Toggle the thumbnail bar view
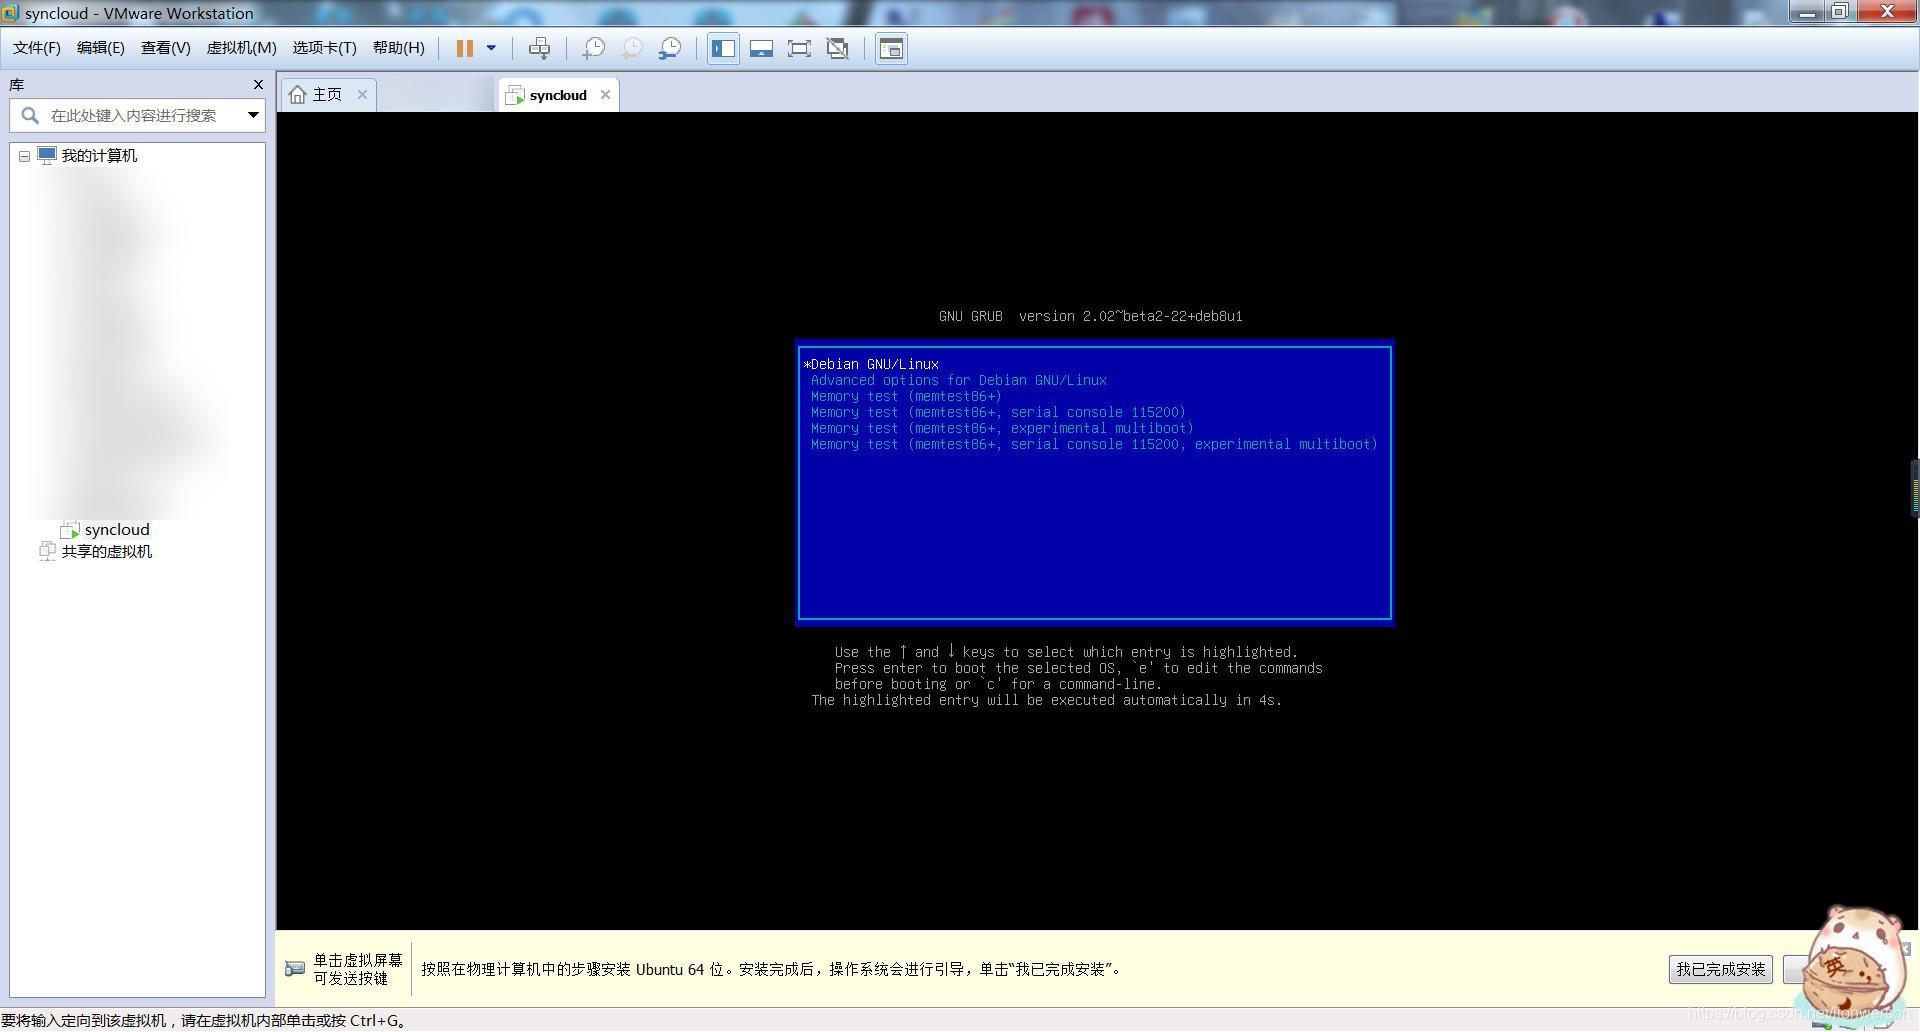This screenshot has width=1920, height=1032. pos(761,48)
